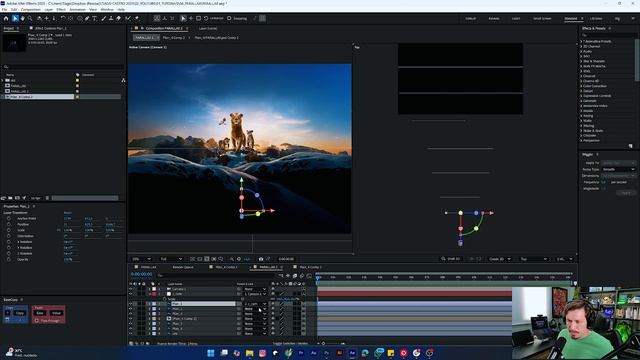Open the Window menu

(x=107, y=9)
